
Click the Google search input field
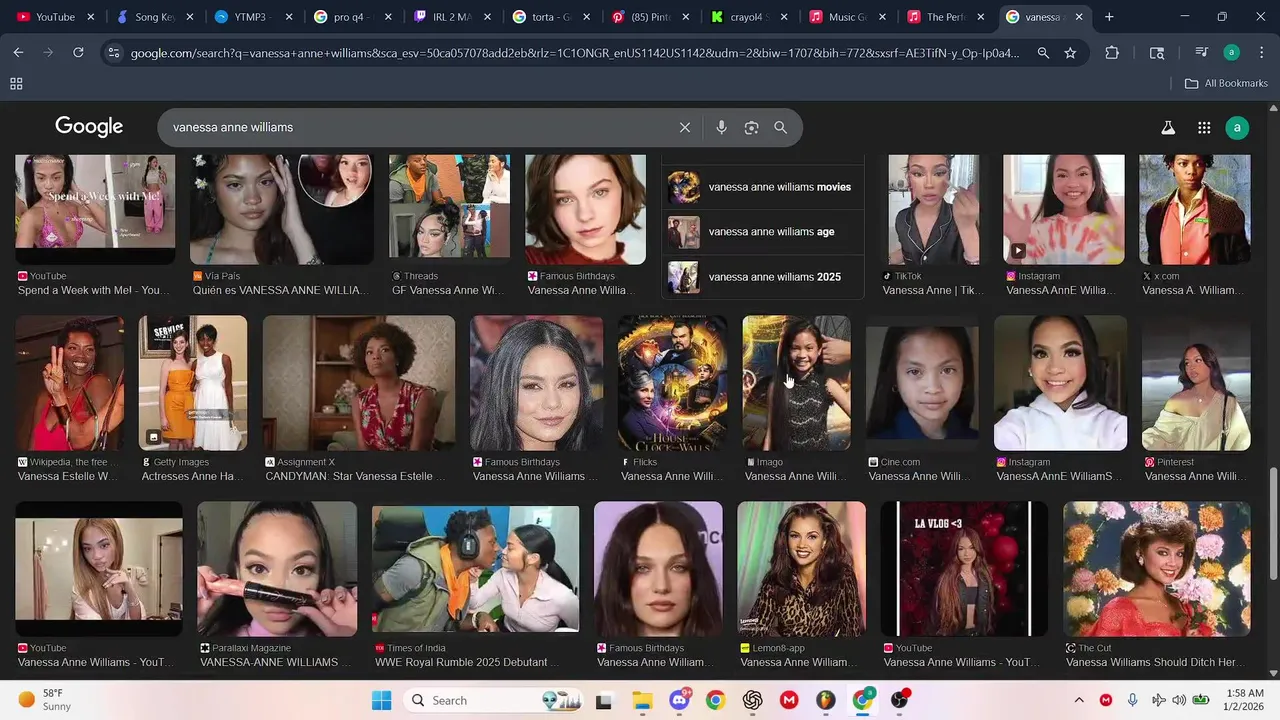(x=420, y=128)
